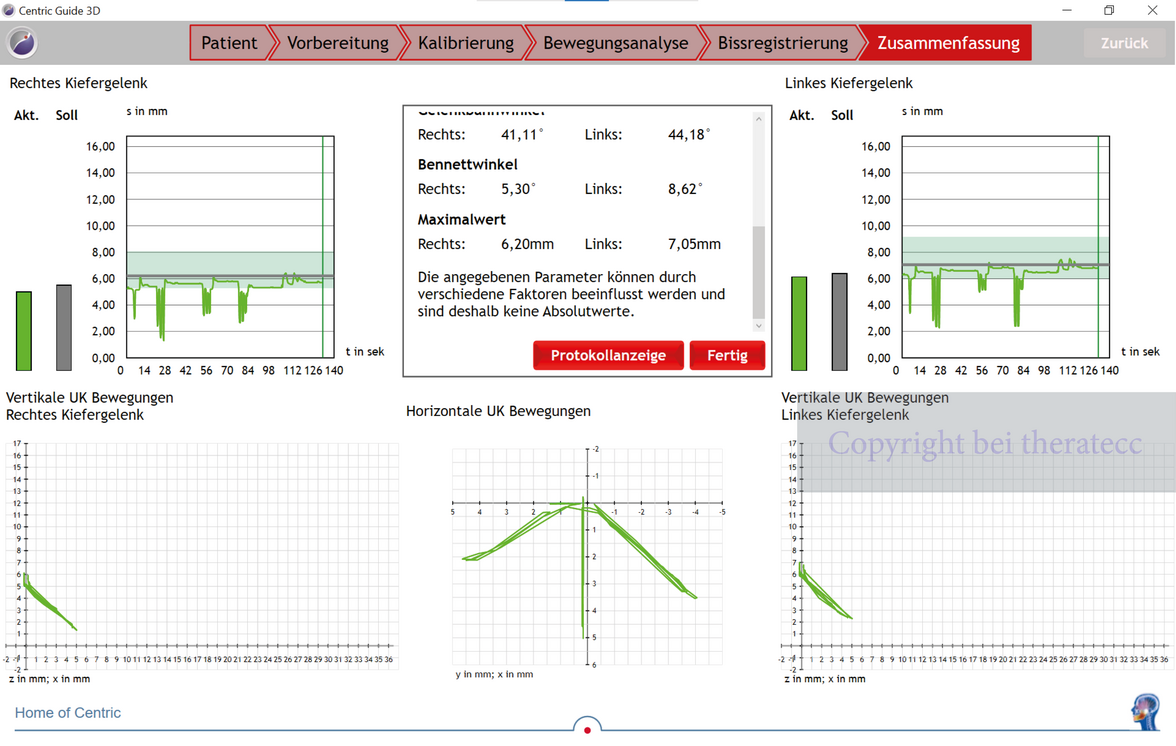Open the Bissregistrierung step

pos(782,43)
